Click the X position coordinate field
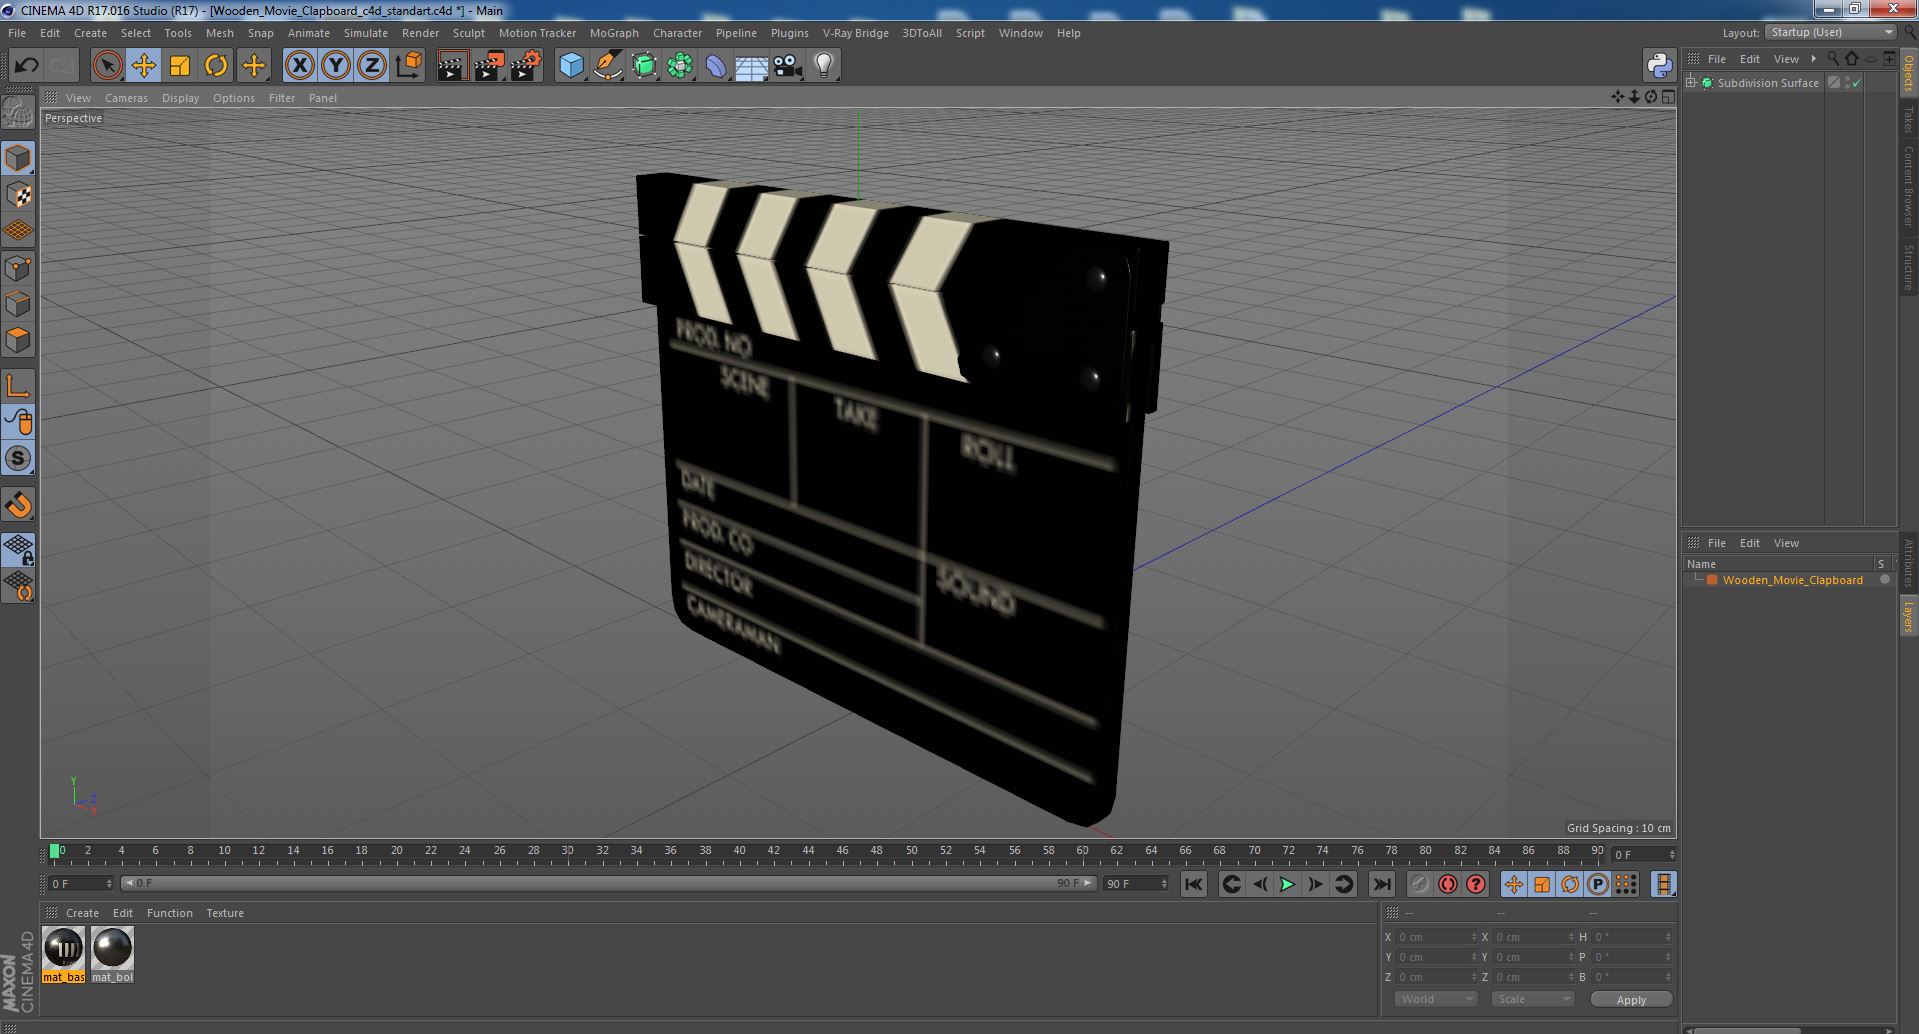The image size is (1919, 1034). 1437,937
